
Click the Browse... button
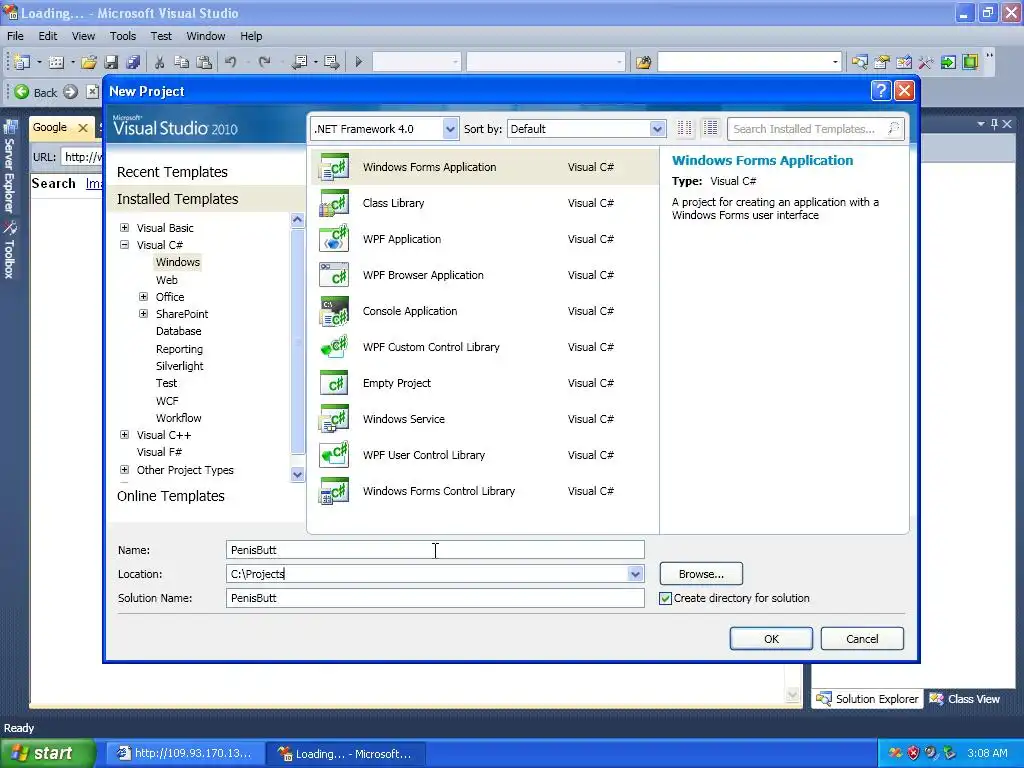701,574
